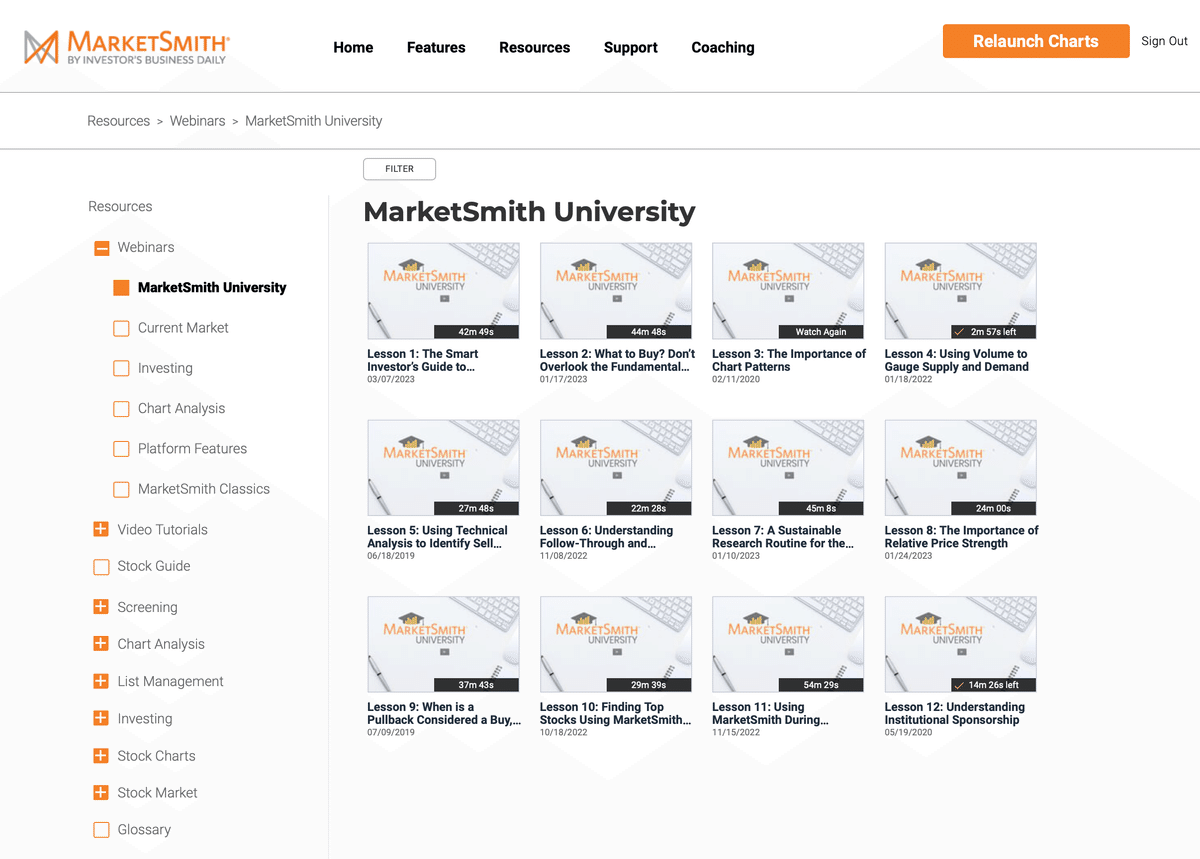
Task: Expand the Investing section near sidebar bottom
Action: tap(101, 718)
